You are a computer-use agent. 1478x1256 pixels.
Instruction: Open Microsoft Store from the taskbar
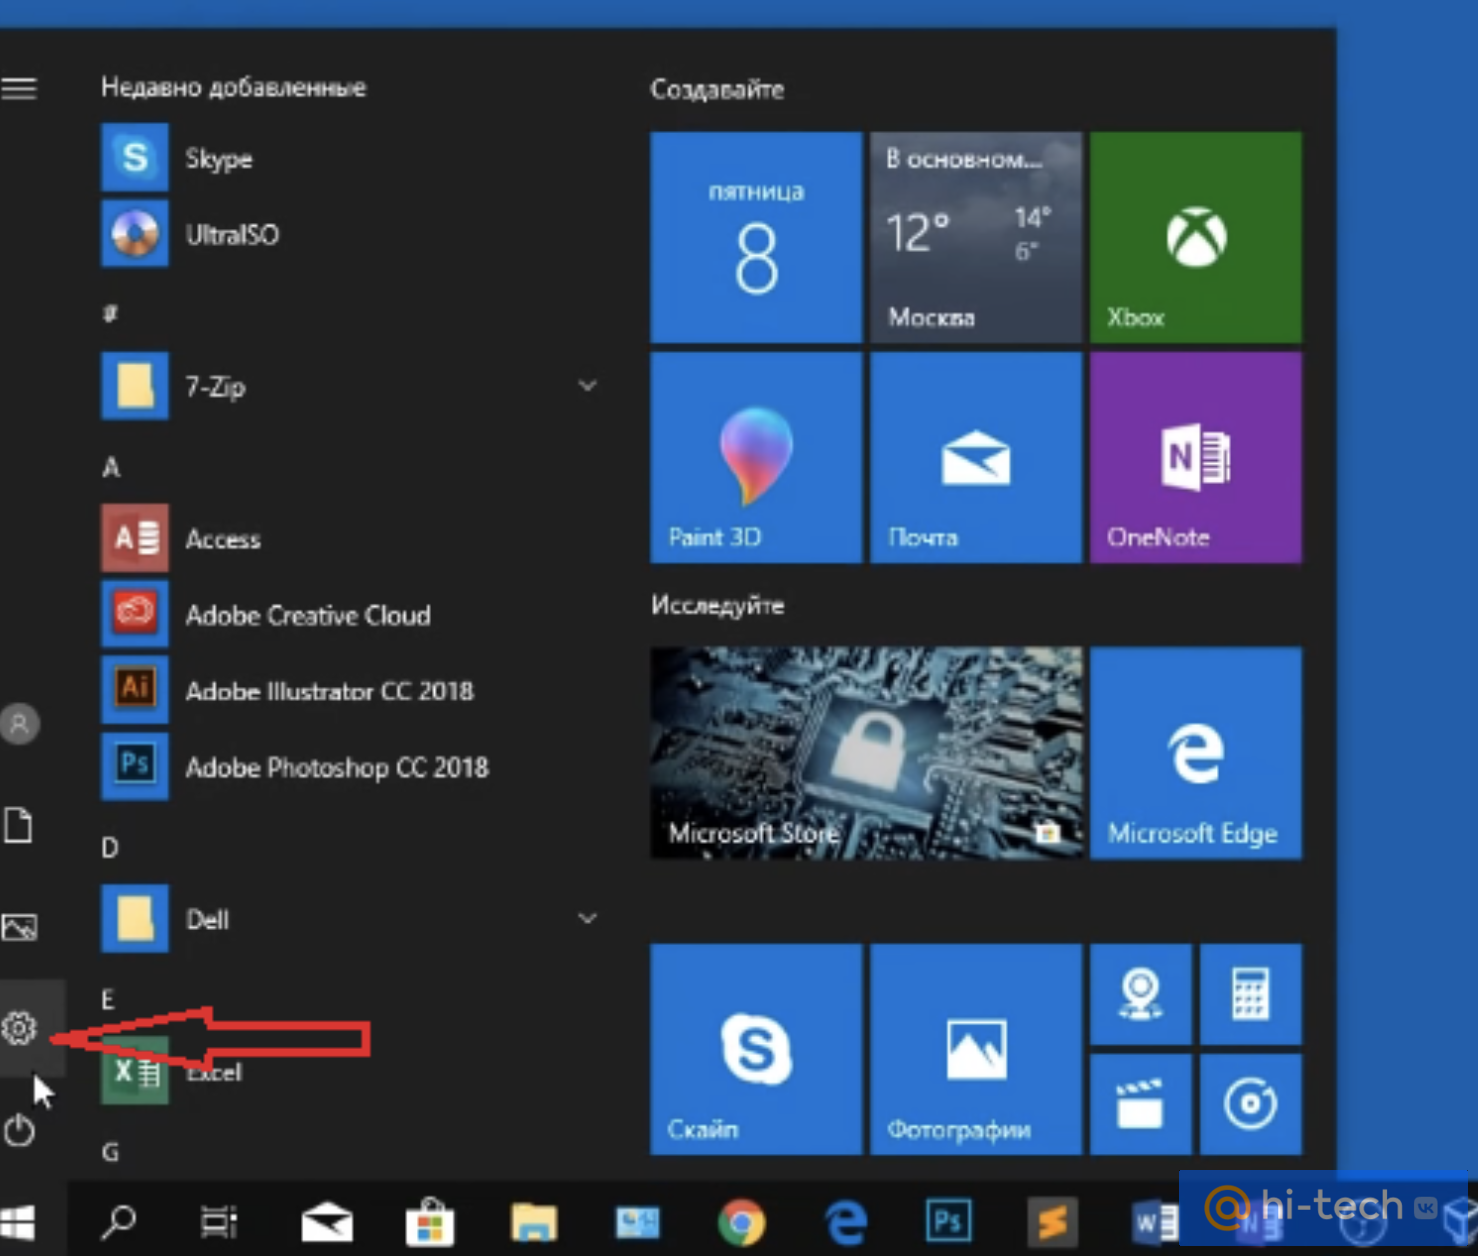point(430,1221)
